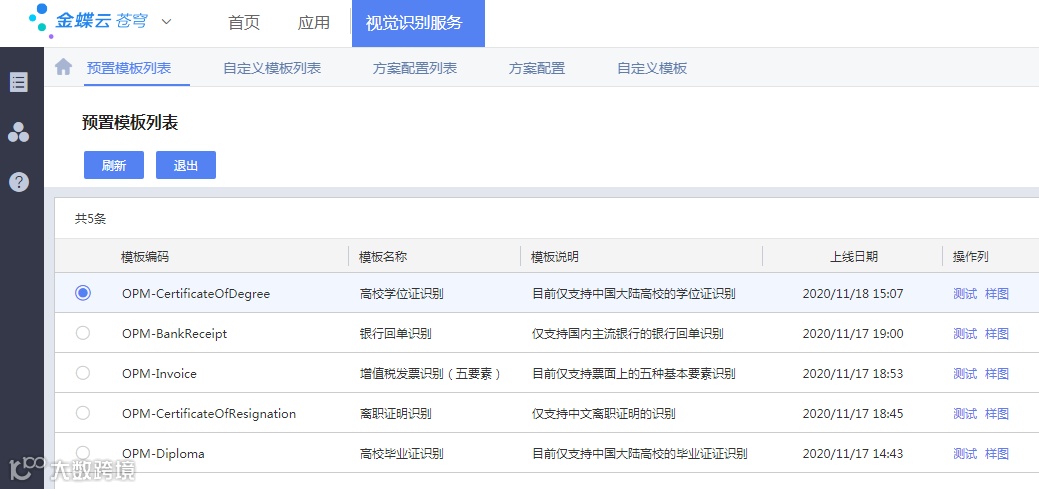This screenshot has width=1039, height=489.
Task: Click the 高校毕业证识别 name cell
Action: [x=401, y=454]
